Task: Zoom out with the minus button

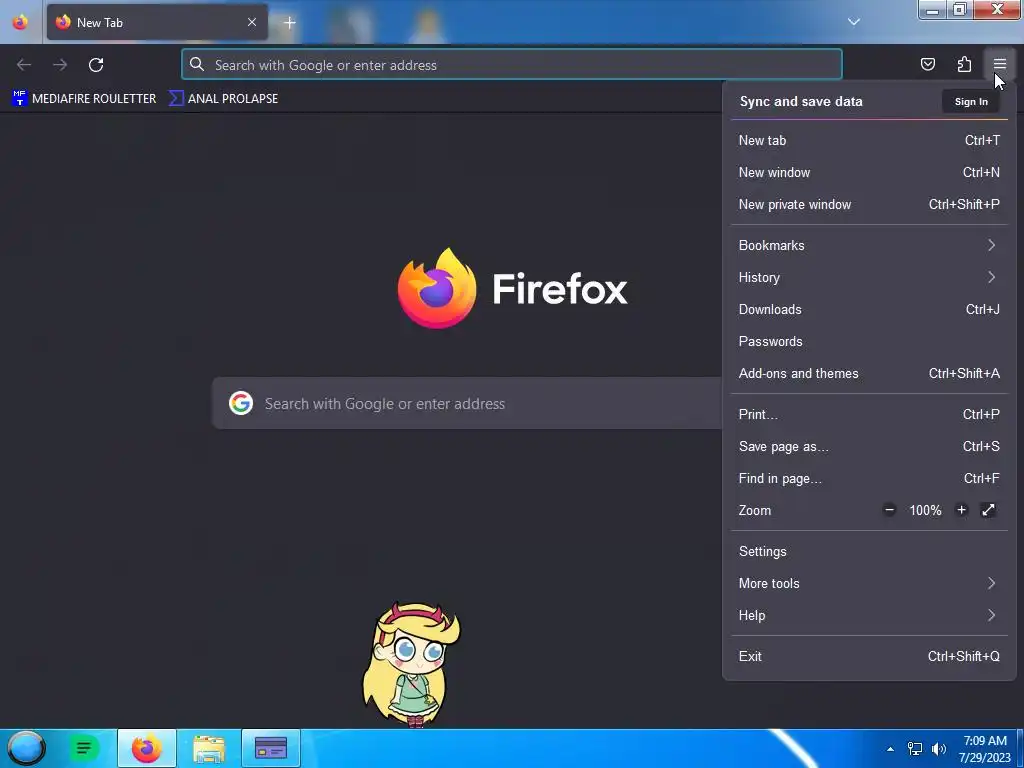Action: click(889, 510)
